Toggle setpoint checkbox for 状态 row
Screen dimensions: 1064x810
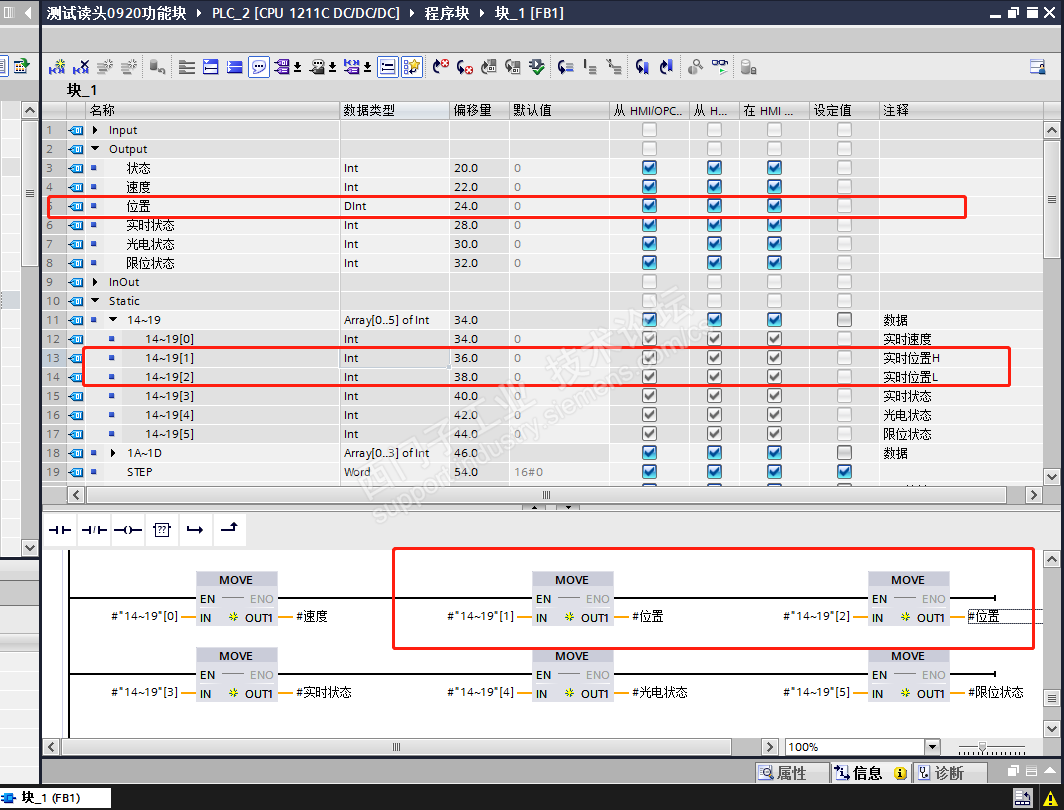844,168
